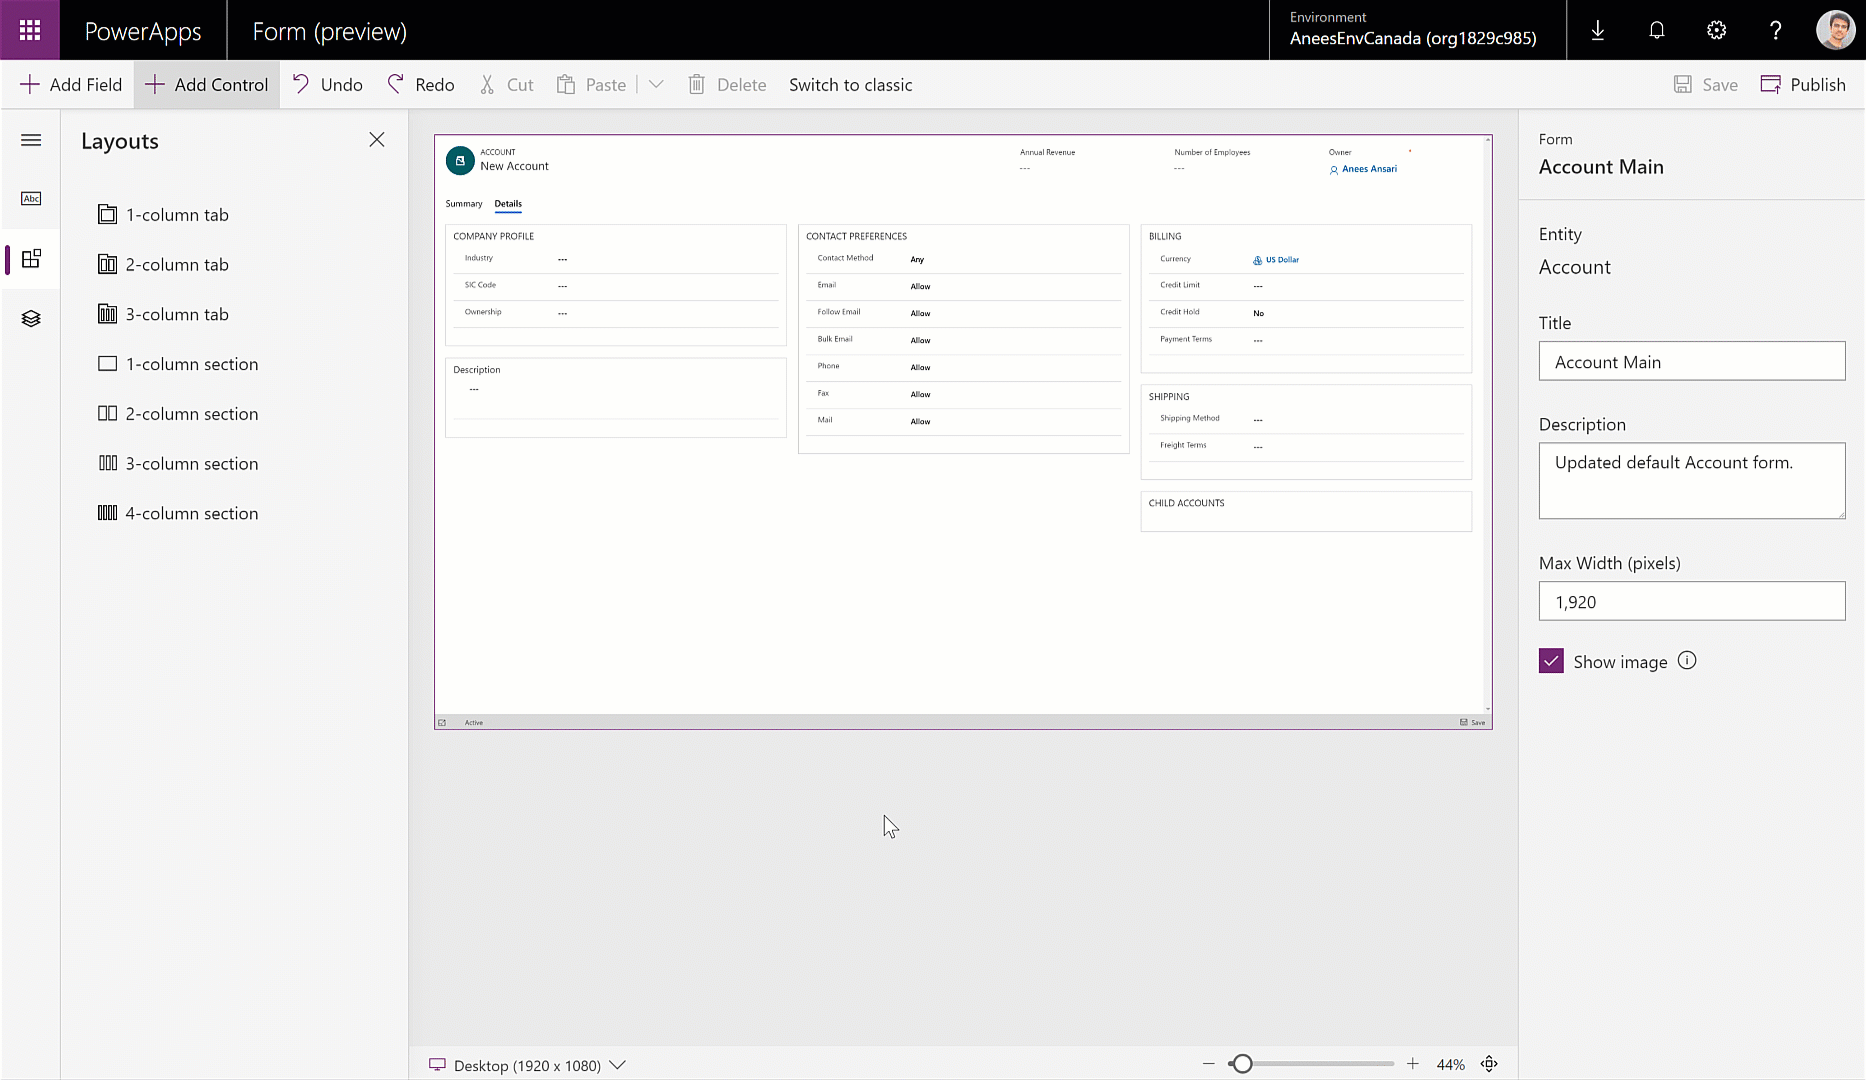Screen dimensions: 1866x1080
Task: Toggle the hamburger navigation menu
Action: (x=31, y=140)
